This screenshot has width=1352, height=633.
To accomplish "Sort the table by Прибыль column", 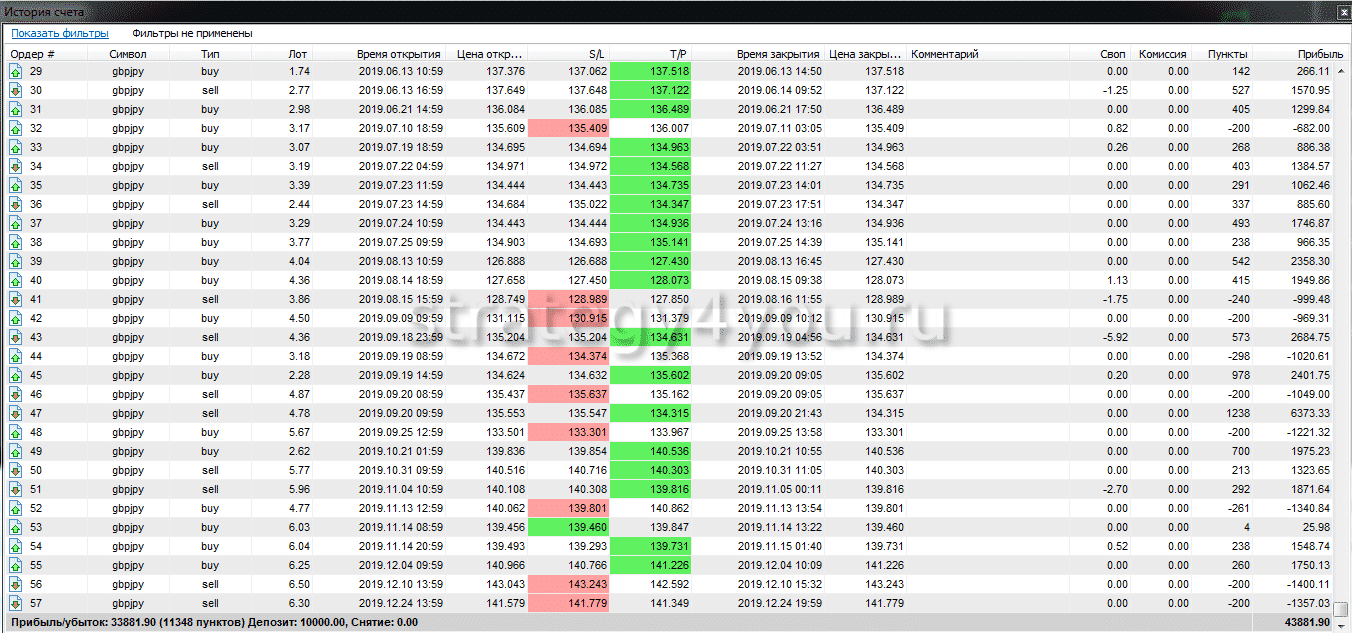I will (1306, 54).
